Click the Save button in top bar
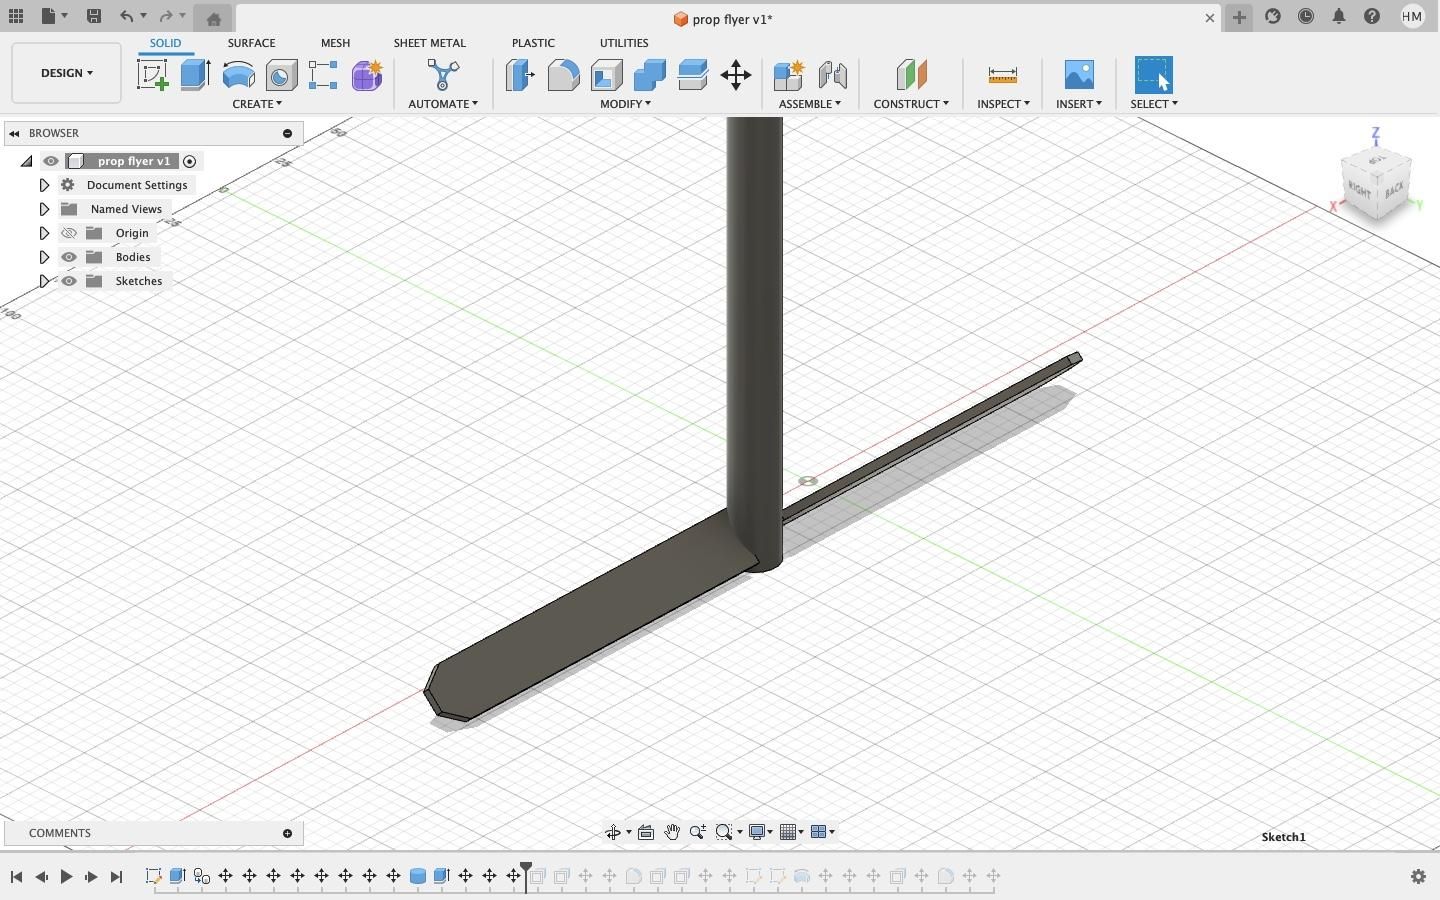This screenshot has height=900, width=1440. 94,16
